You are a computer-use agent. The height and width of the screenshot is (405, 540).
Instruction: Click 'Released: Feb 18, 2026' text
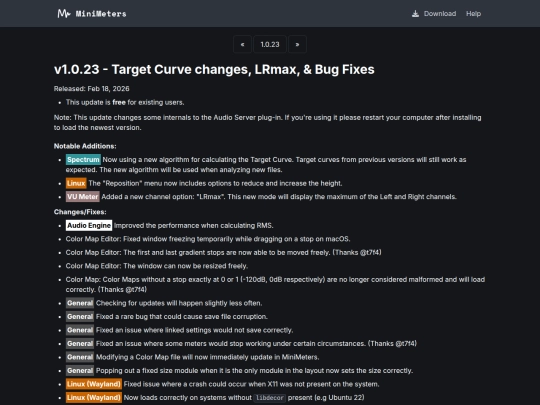92,89
